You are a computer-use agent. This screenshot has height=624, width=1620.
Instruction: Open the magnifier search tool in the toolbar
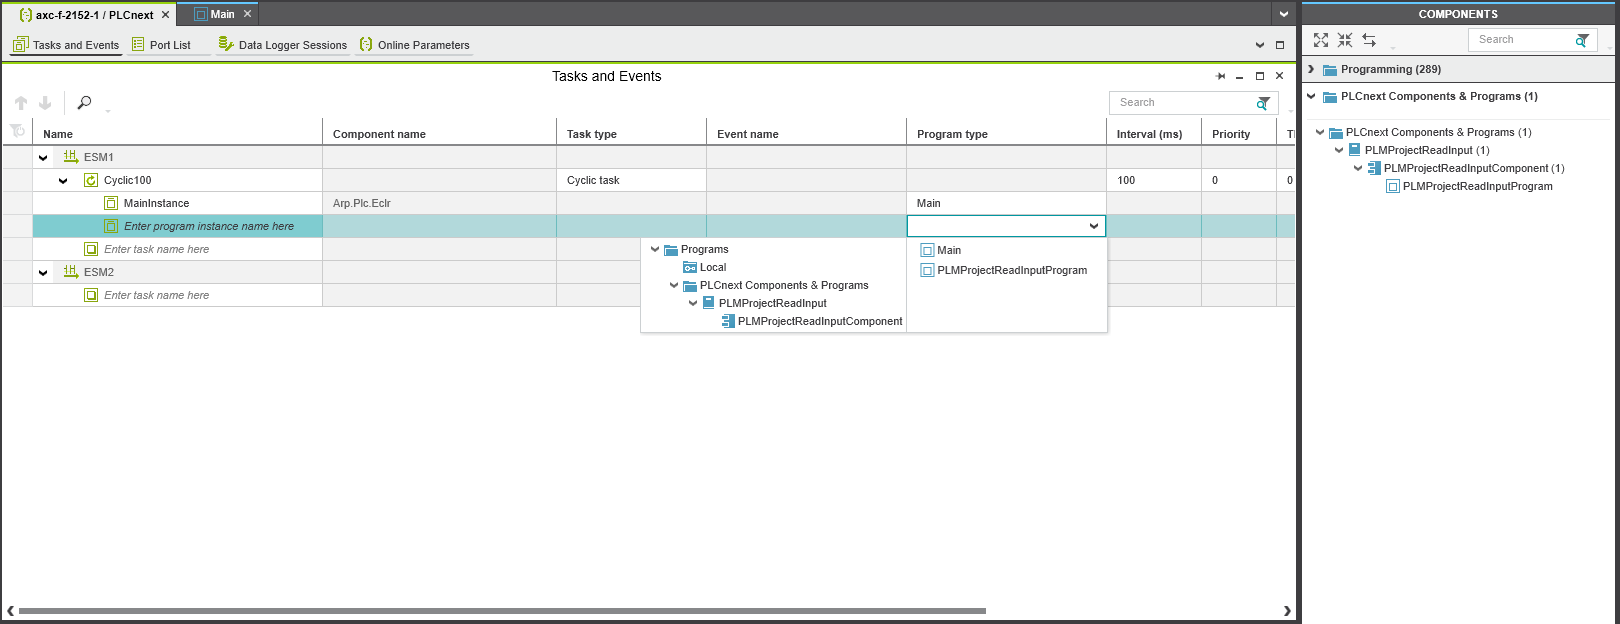(x=84, y=103)
